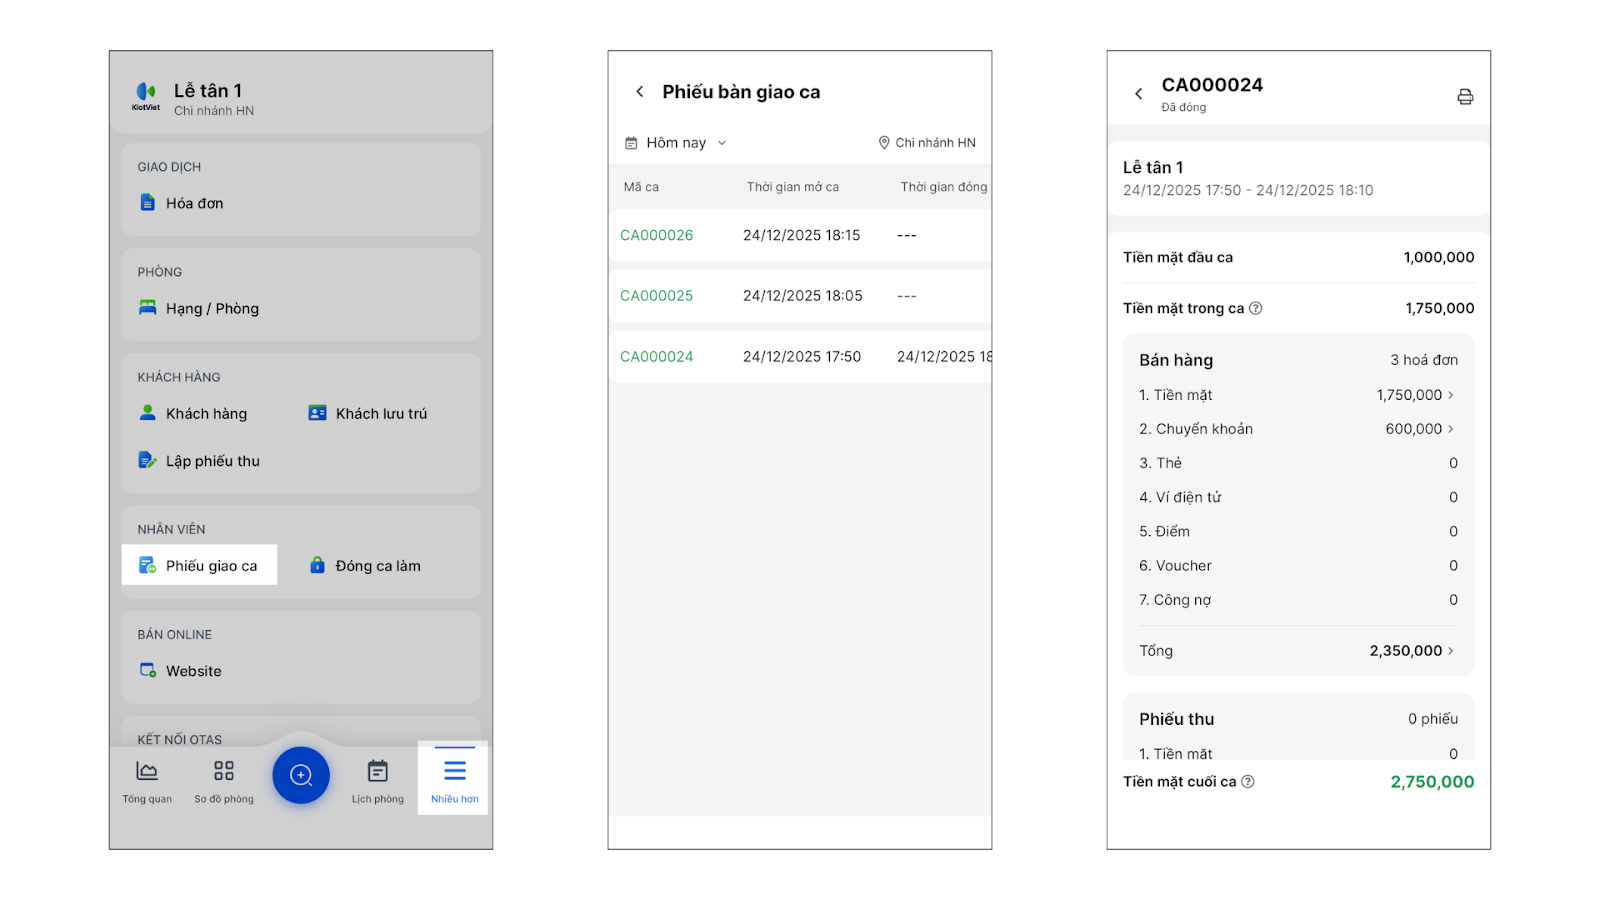Image resolution: width=1600 pixels, height=900 pixels.
Task: Select Chi nhánh HN branch location
Action: coord(927,143)
